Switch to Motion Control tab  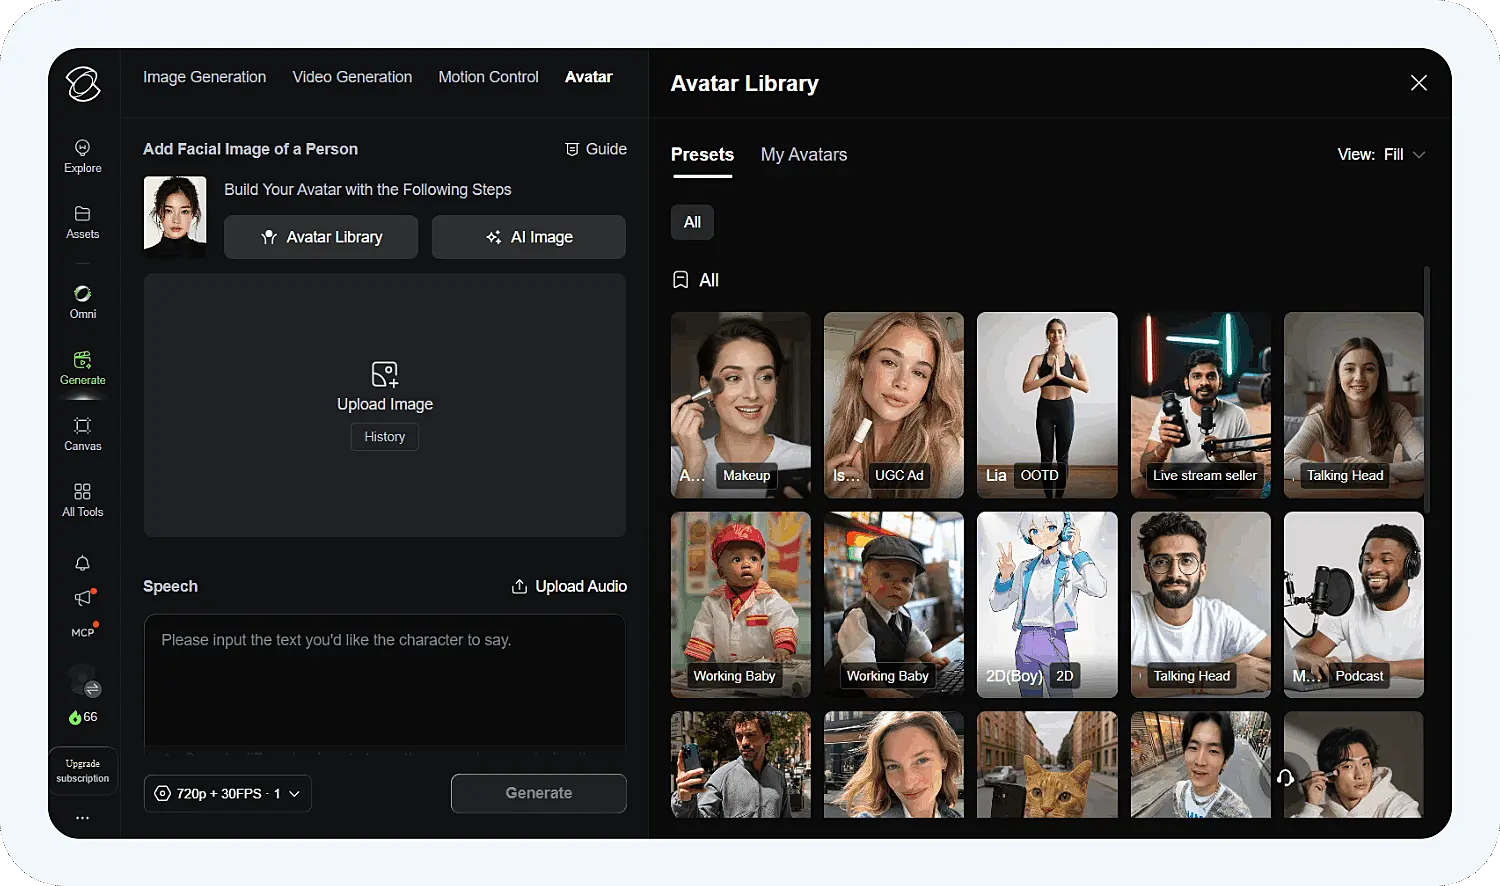pyautogui.click(x=488, y=77)
